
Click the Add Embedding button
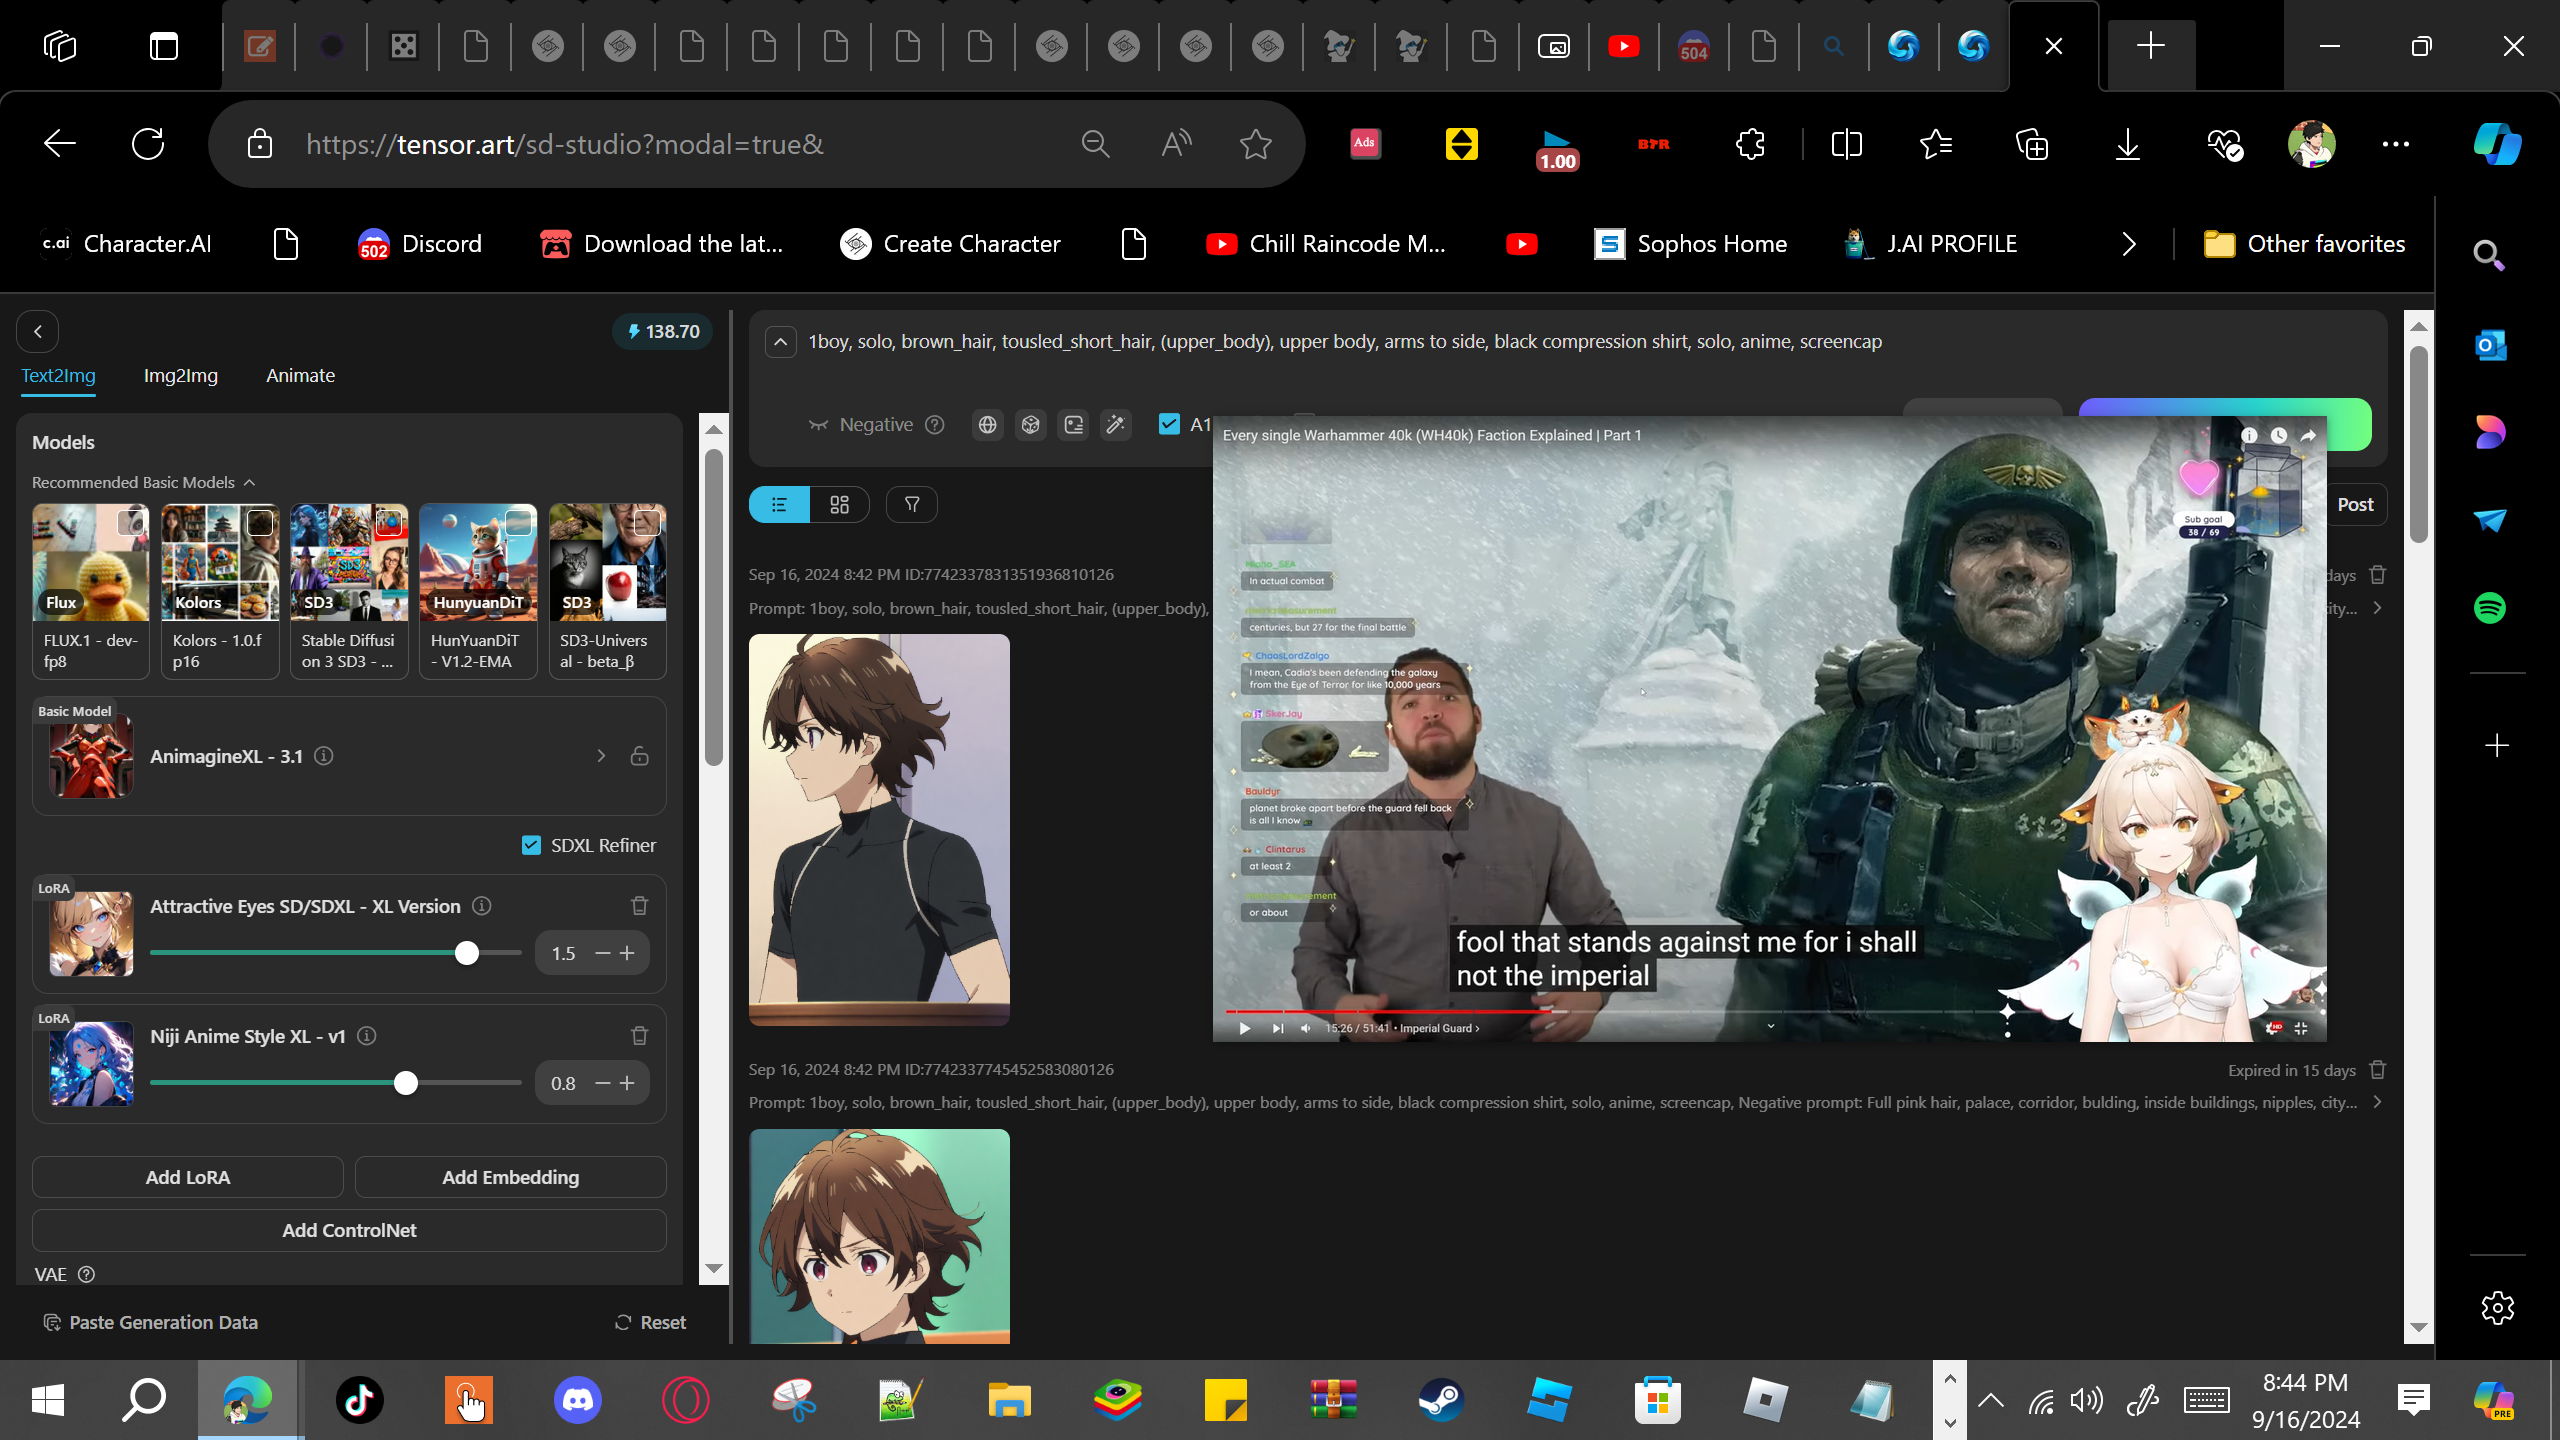click(x=511, y=1177)
